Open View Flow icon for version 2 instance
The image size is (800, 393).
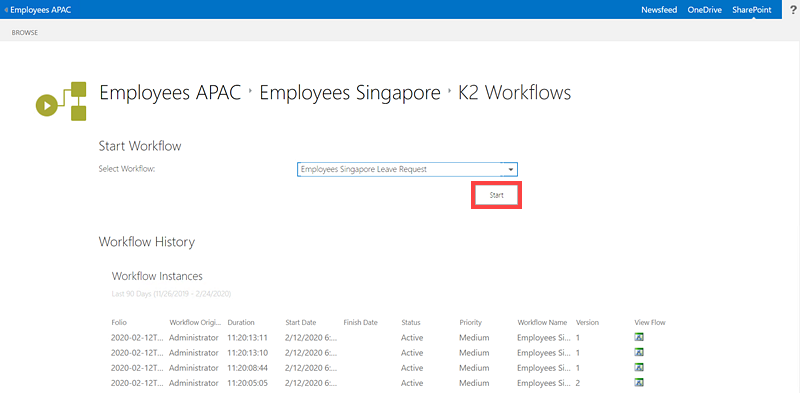point(639,382)
